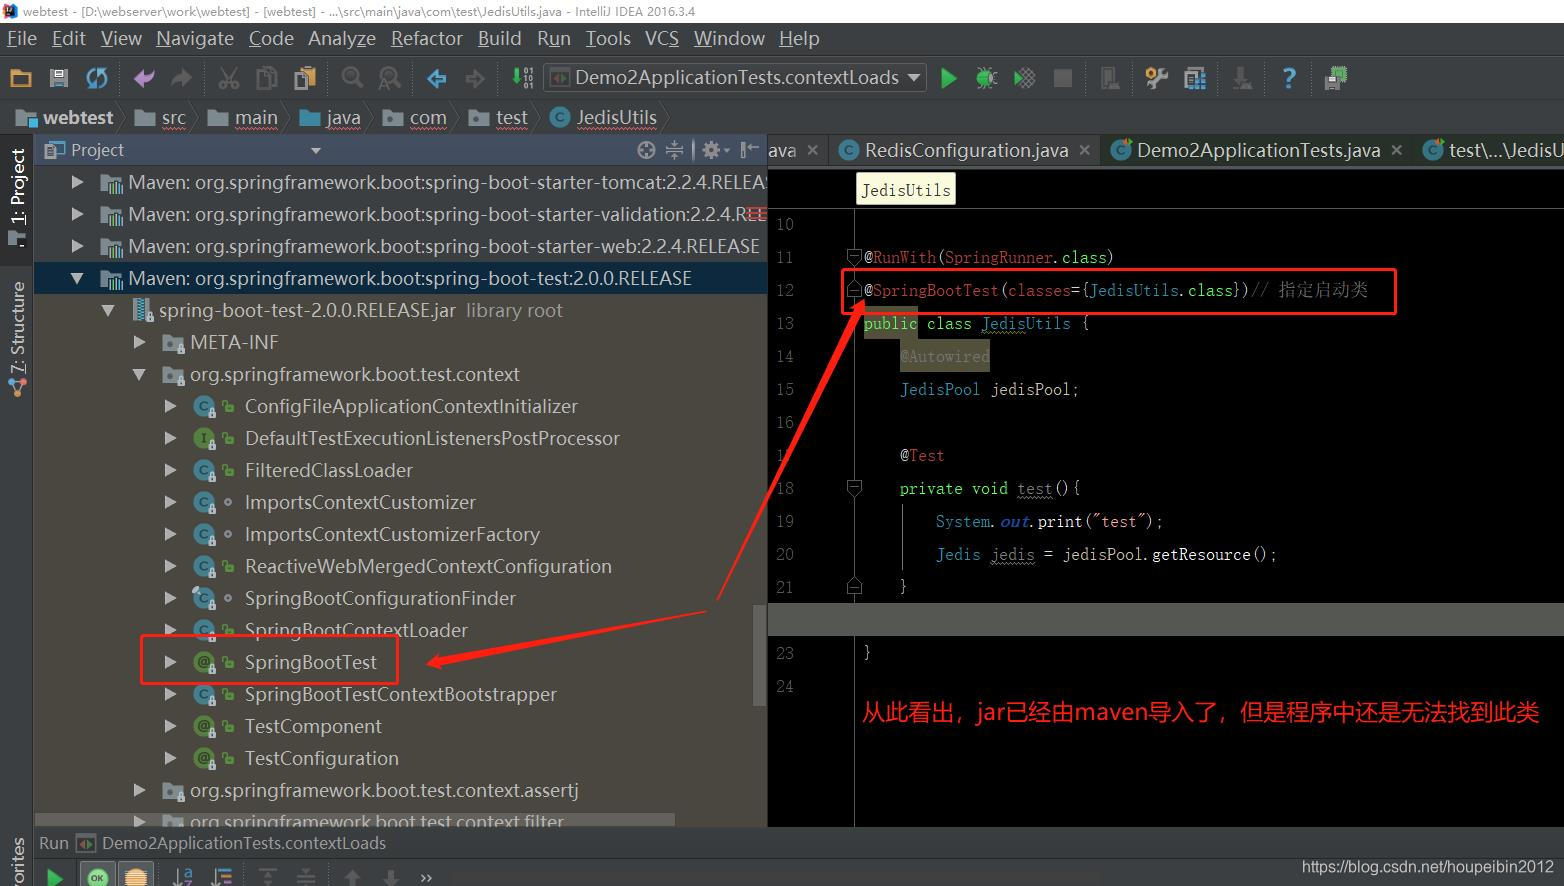Open the Refactor menu

coord(427,38)
